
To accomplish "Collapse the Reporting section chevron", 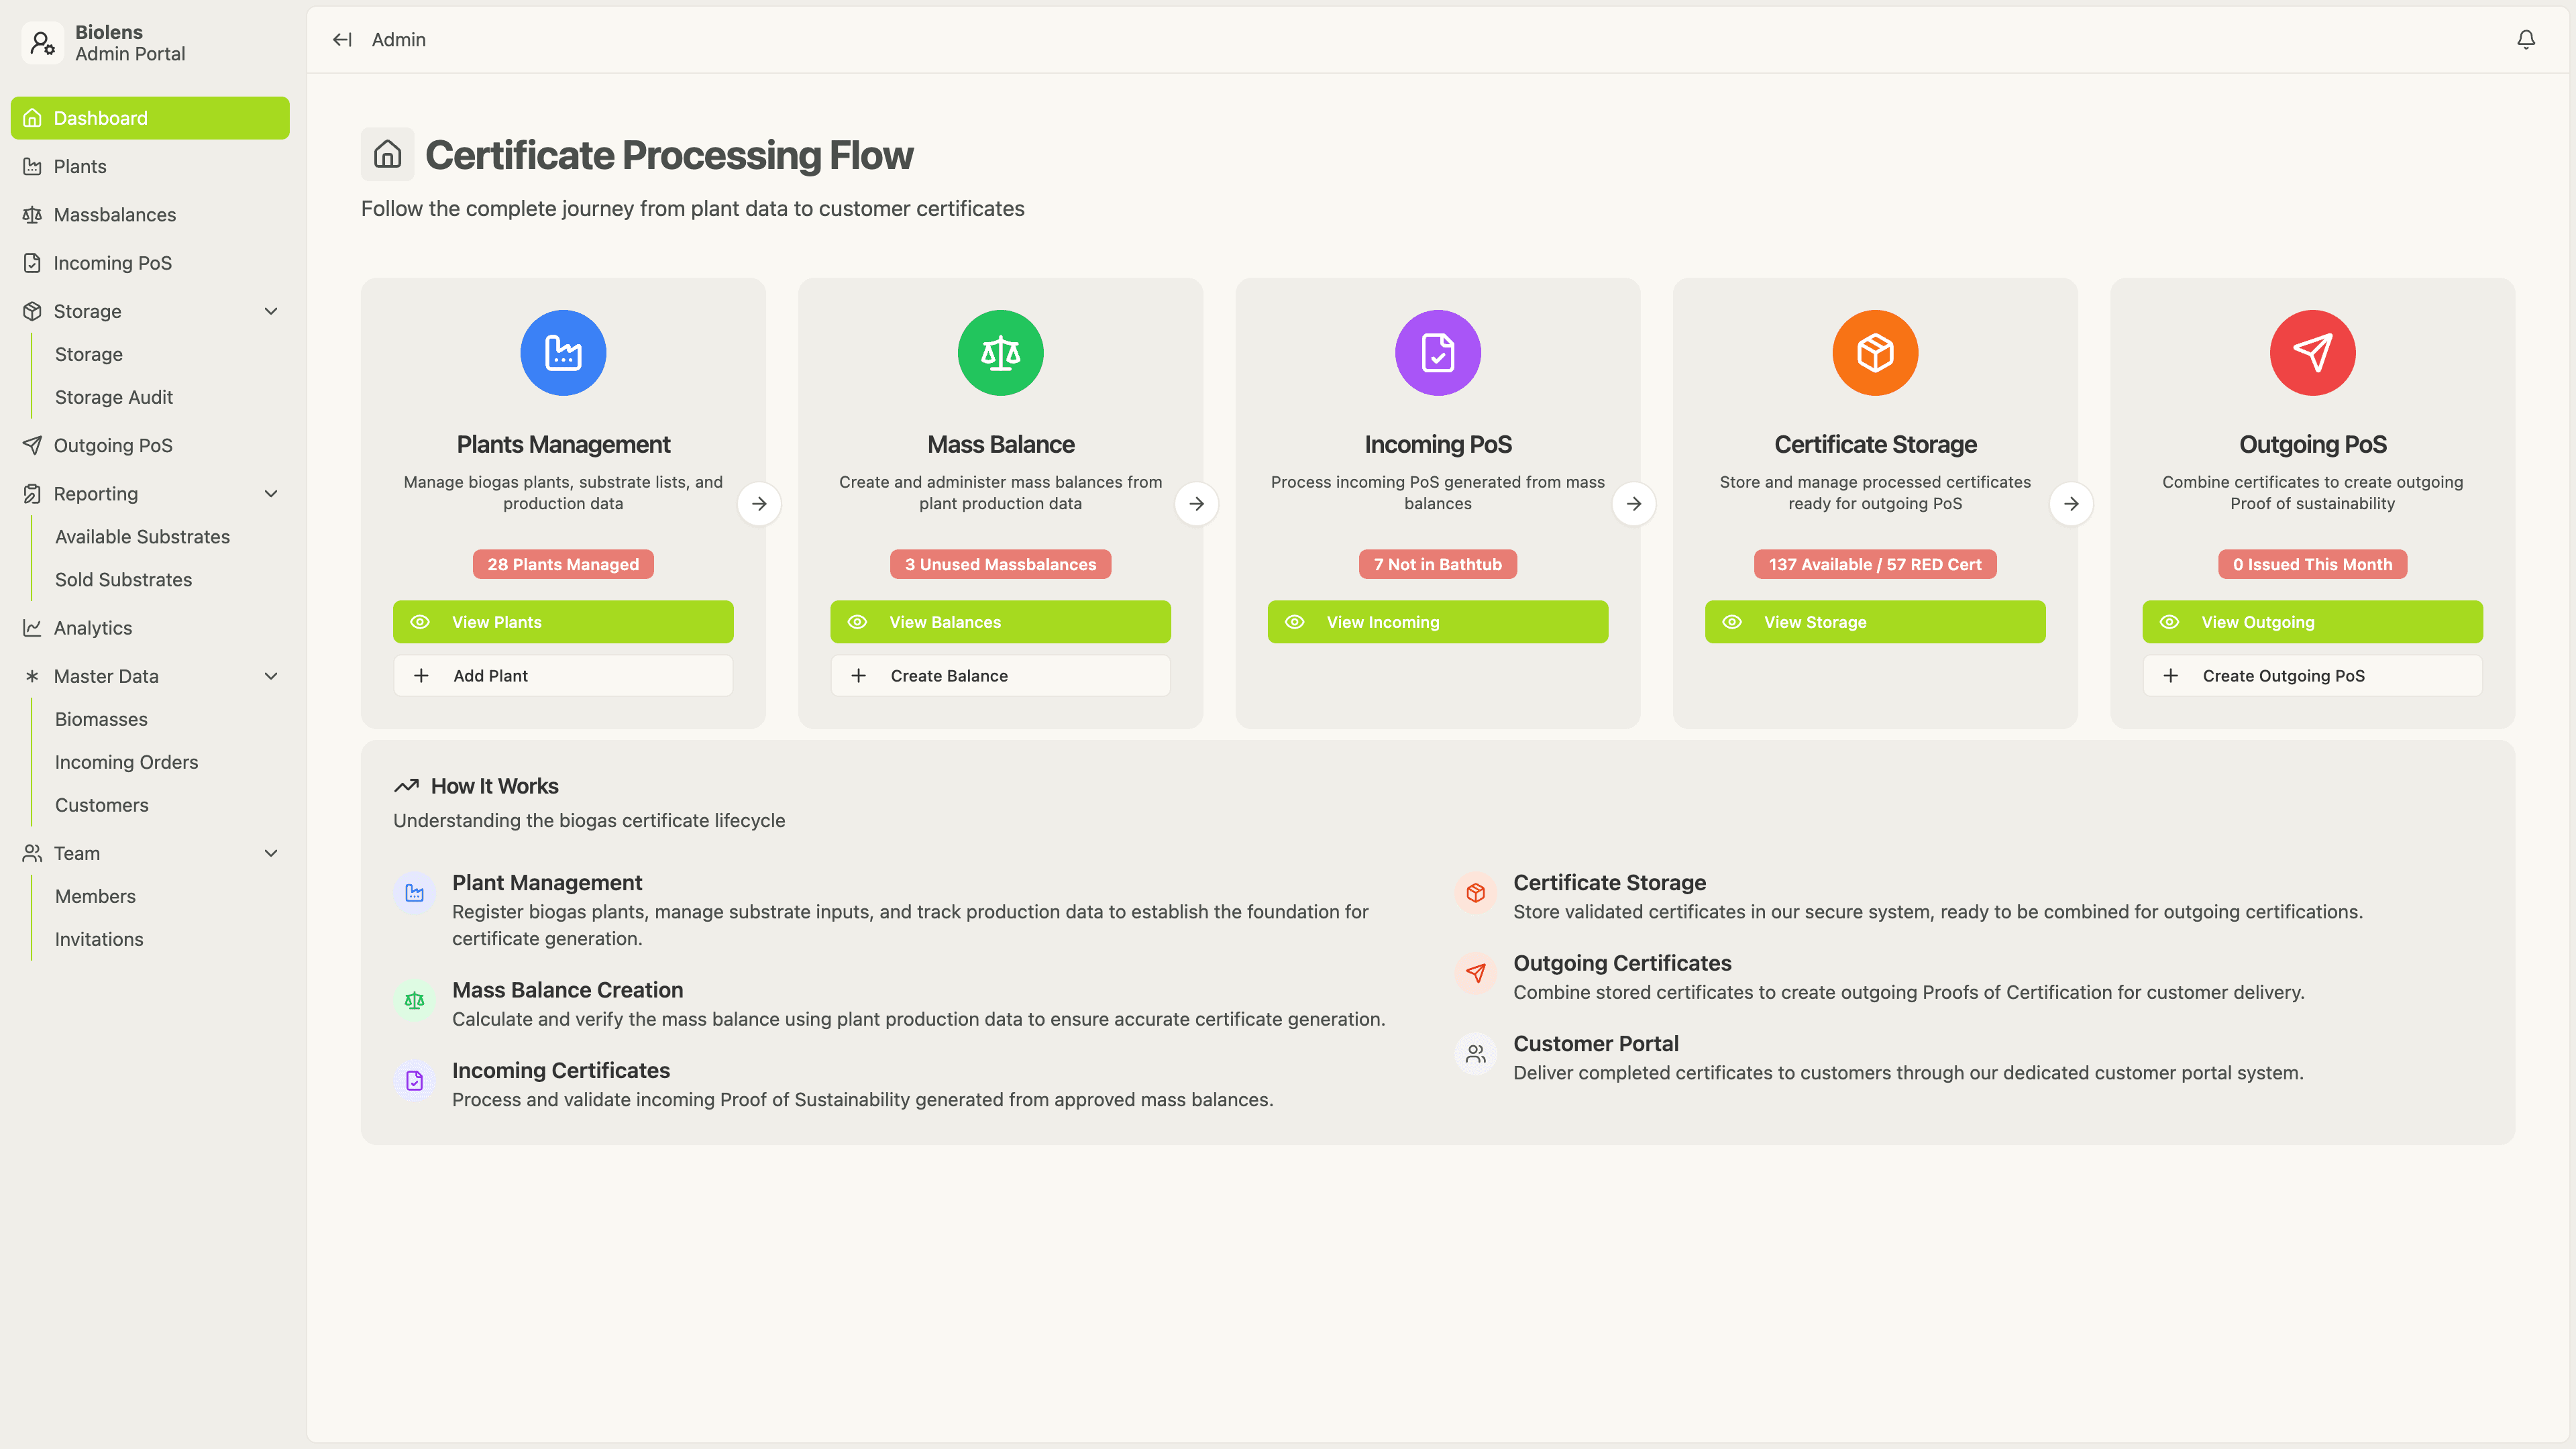I will 270,493.
